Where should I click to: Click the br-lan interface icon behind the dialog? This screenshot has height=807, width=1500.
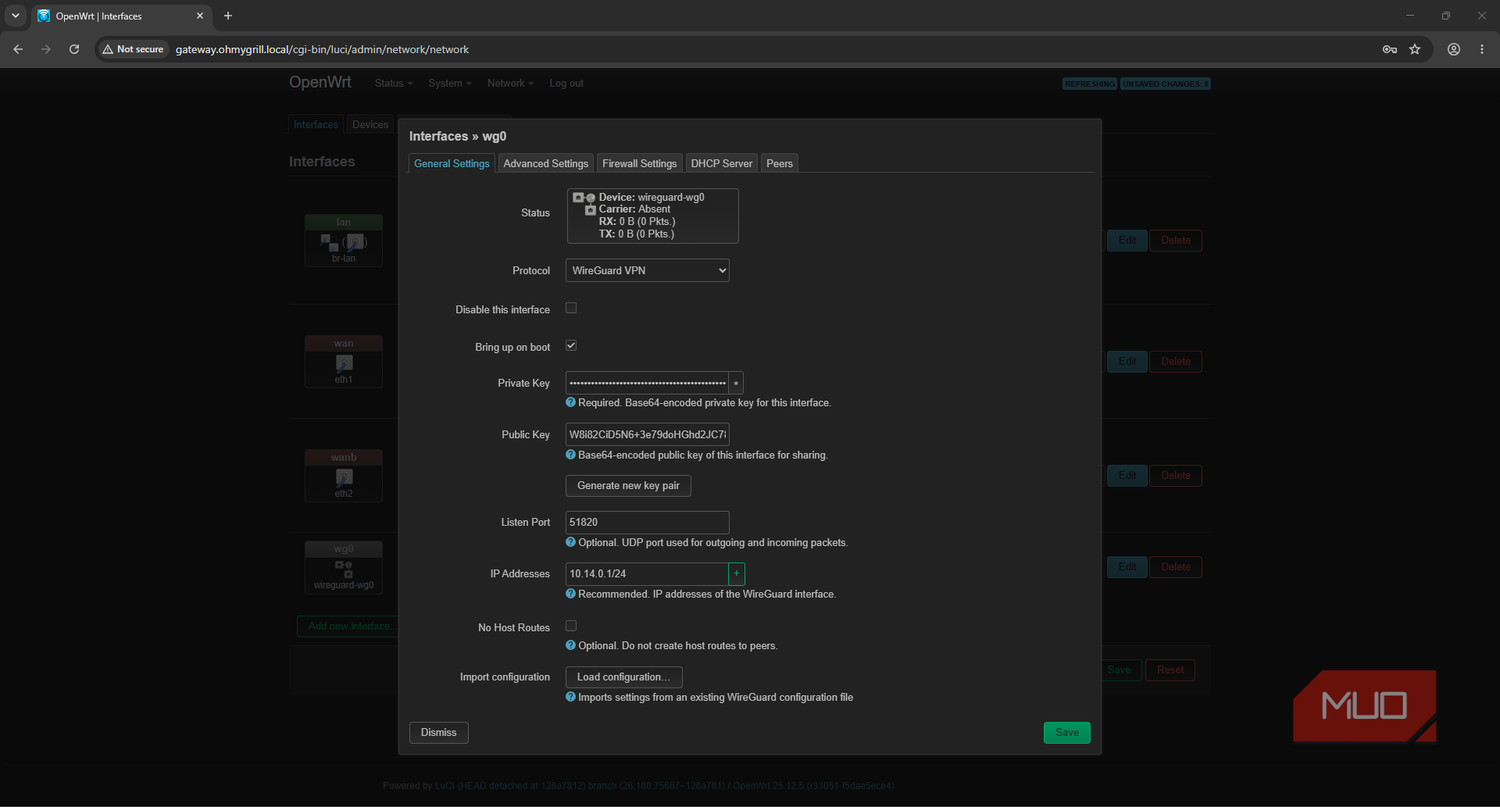[343, 242]
